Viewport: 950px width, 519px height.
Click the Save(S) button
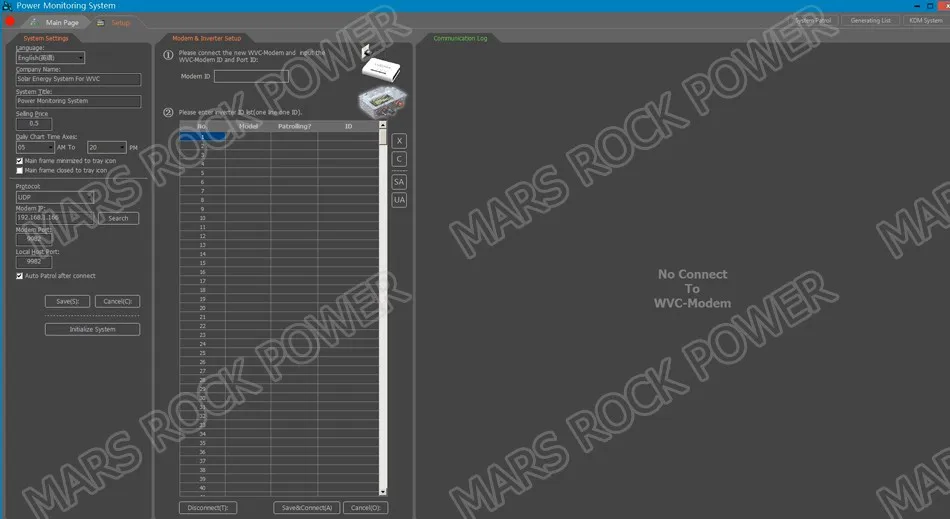[67, 301]
